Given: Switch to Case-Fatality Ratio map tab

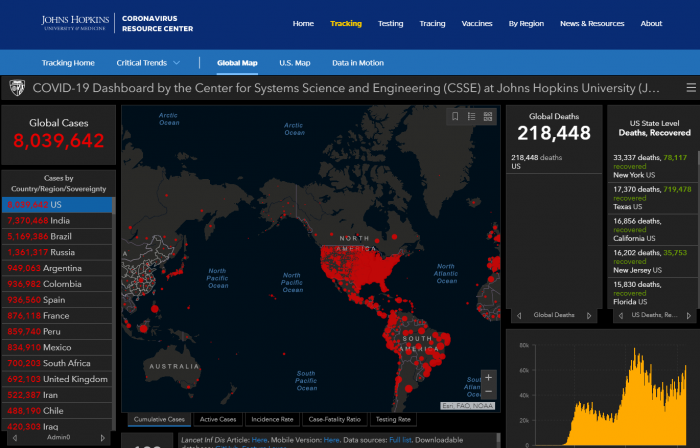Looking at the screenshot, I should pyautogui.click(x=334, y=419).
